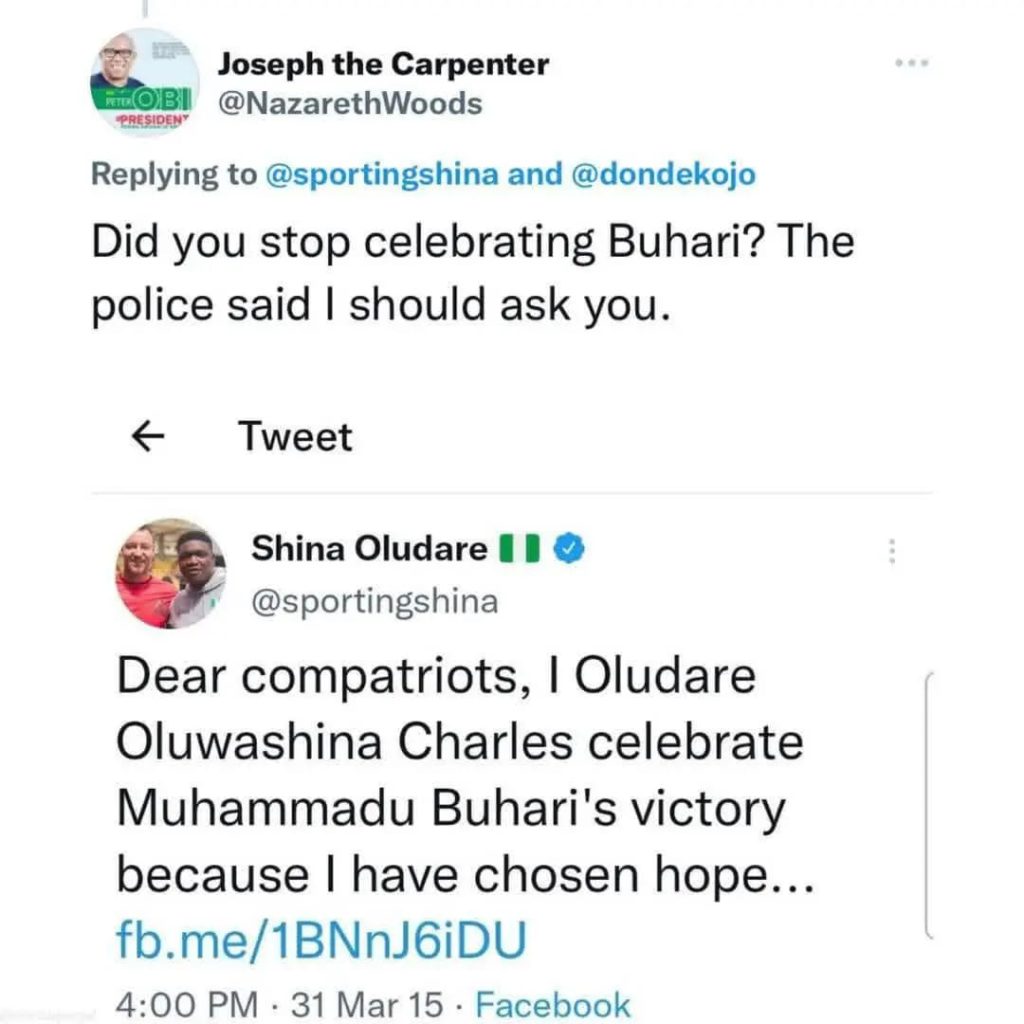This screenshot has width=1024, height=1024.
Task: Click the Tweet header title
Action: point(295,437)
